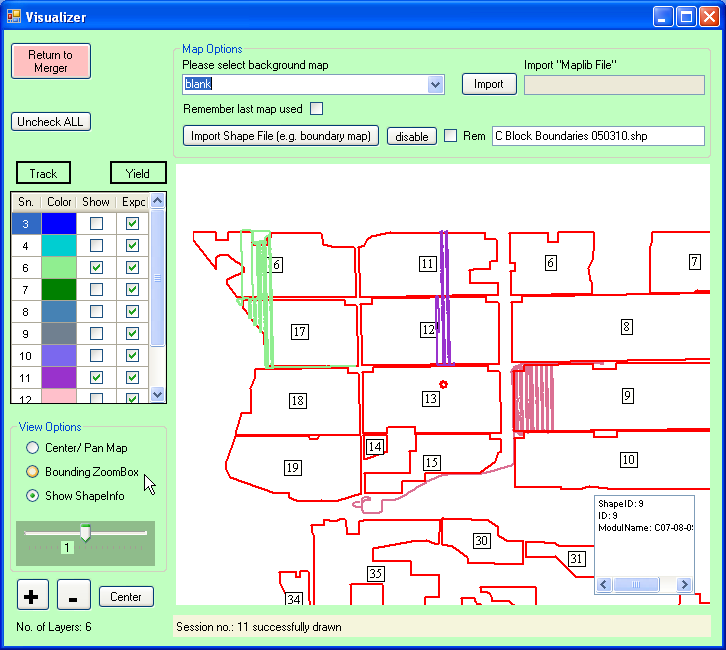Click block label 30 on the map
726x650 pixels.
pyautogui.click(x=481, y=541)
